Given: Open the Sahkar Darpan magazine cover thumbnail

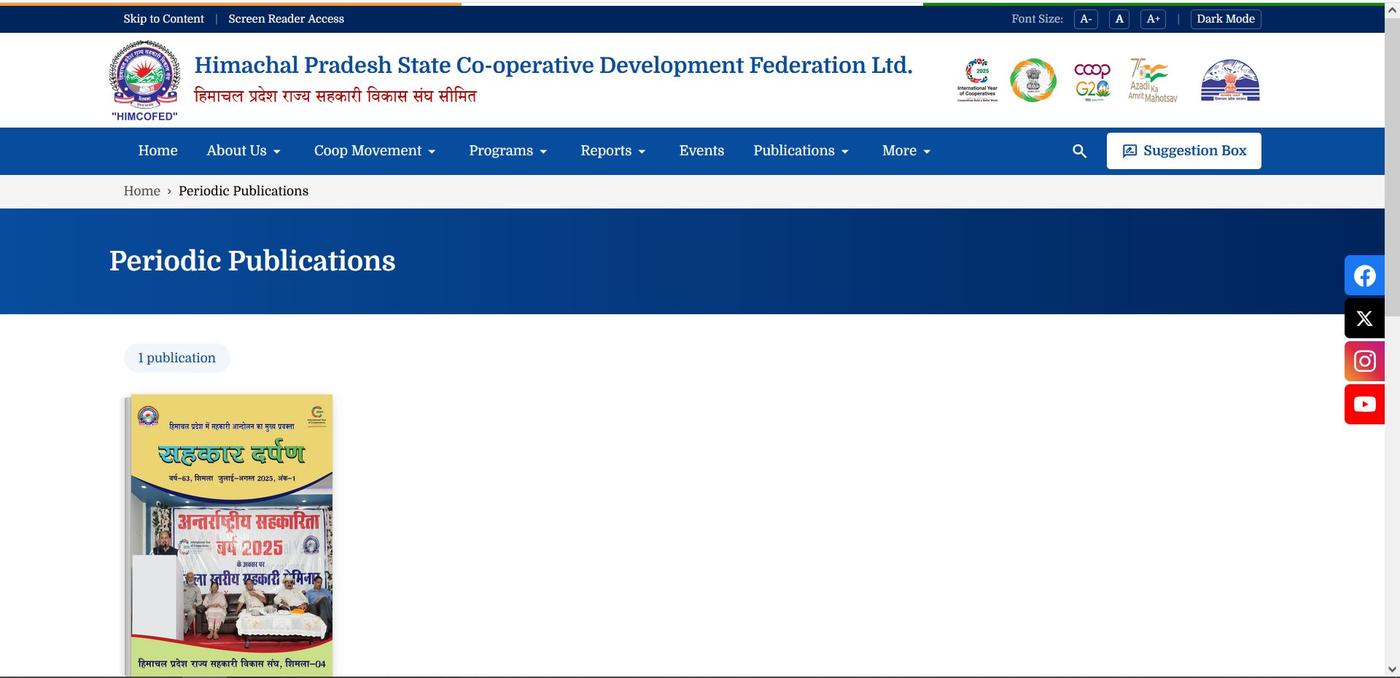Looking at the screenshot, I should click(231, 534).
